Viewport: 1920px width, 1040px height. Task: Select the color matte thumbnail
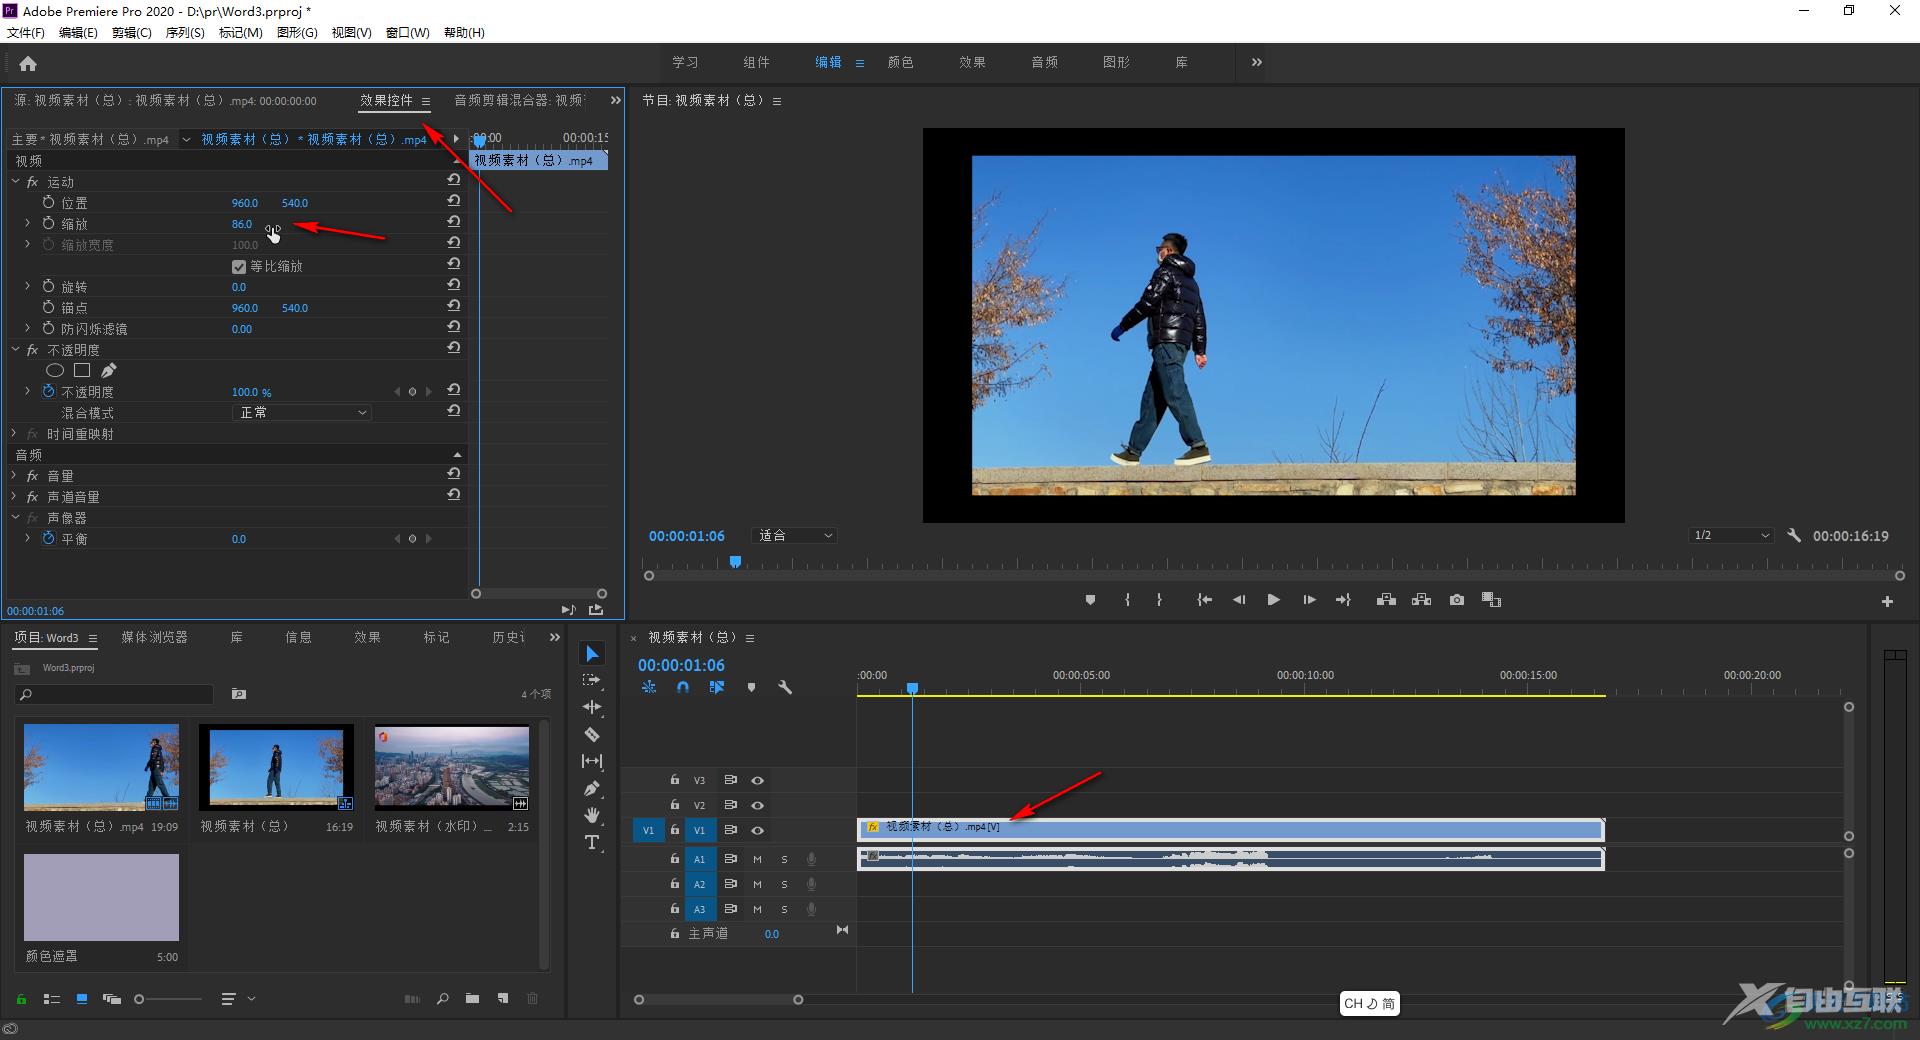coord(101,897)
